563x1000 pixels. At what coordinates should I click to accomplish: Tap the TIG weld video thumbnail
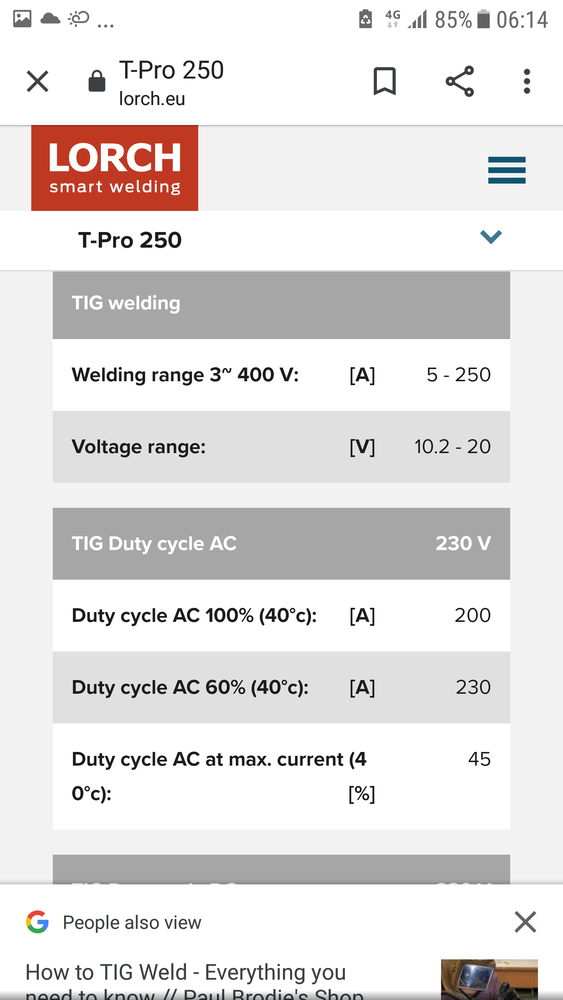coord(489,980)
